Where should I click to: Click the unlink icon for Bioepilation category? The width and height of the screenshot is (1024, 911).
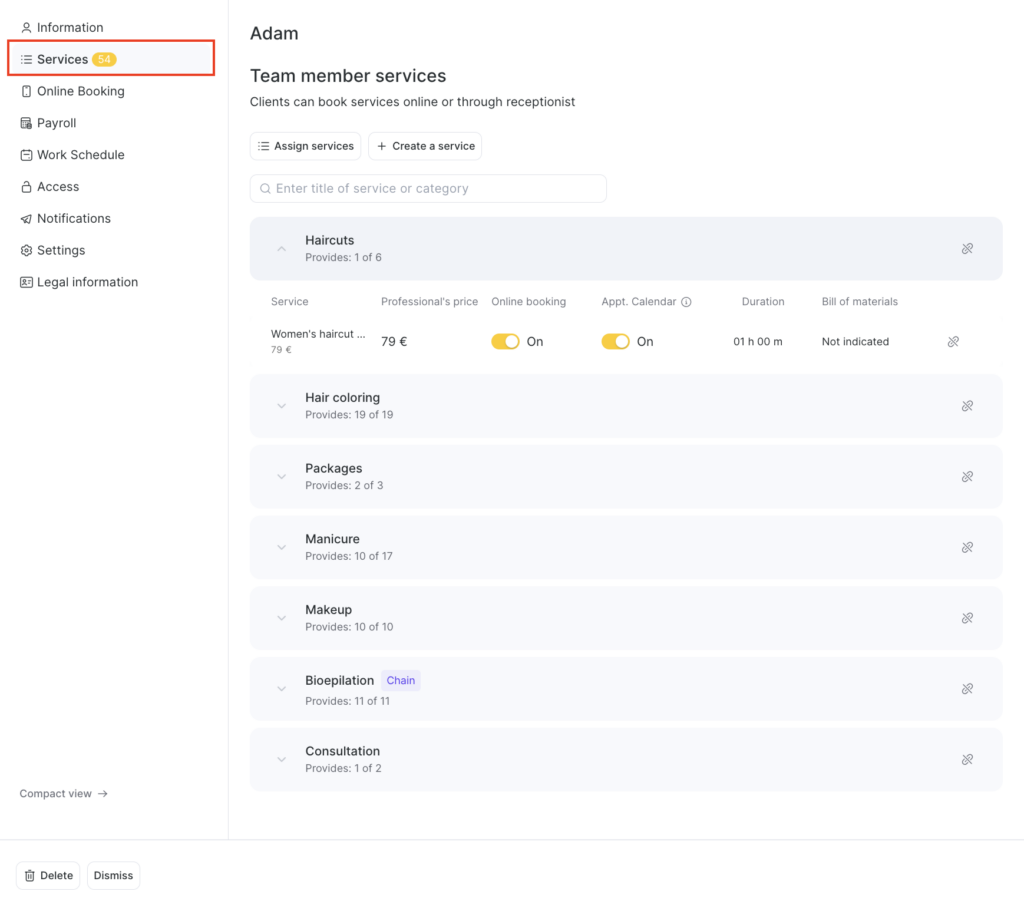click(967, 689)
